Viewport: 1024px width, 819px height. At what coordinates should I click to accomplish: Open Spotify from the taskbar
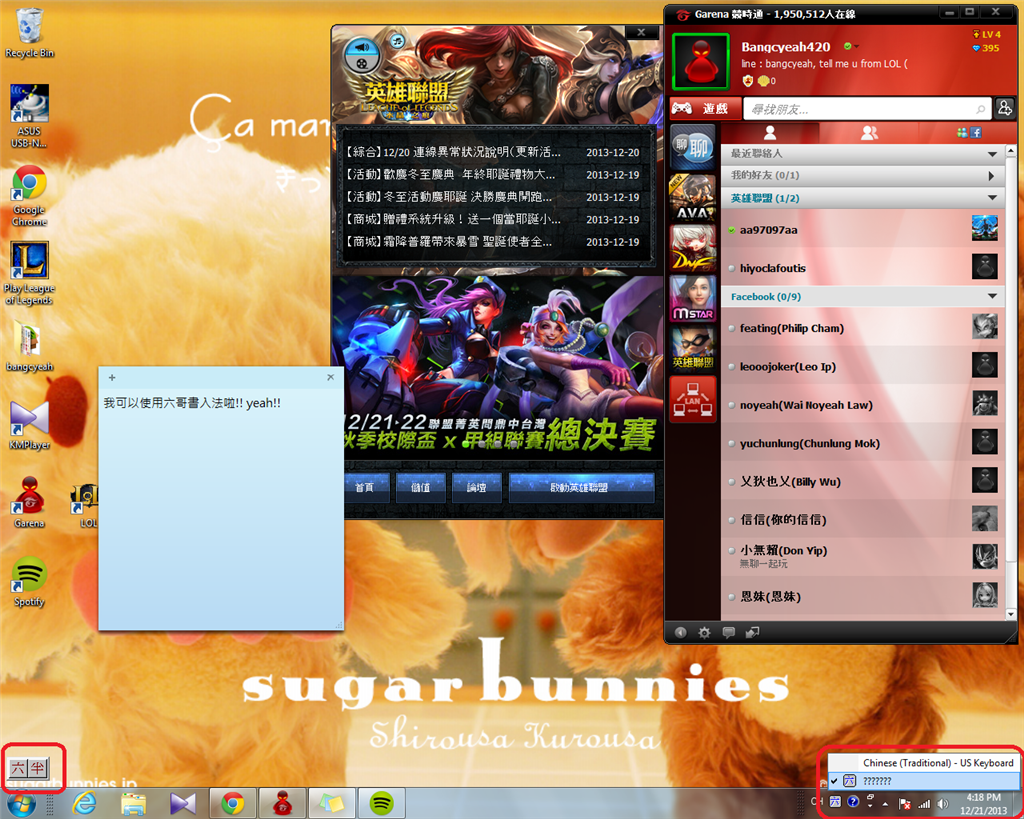click(x=381, y=803)
